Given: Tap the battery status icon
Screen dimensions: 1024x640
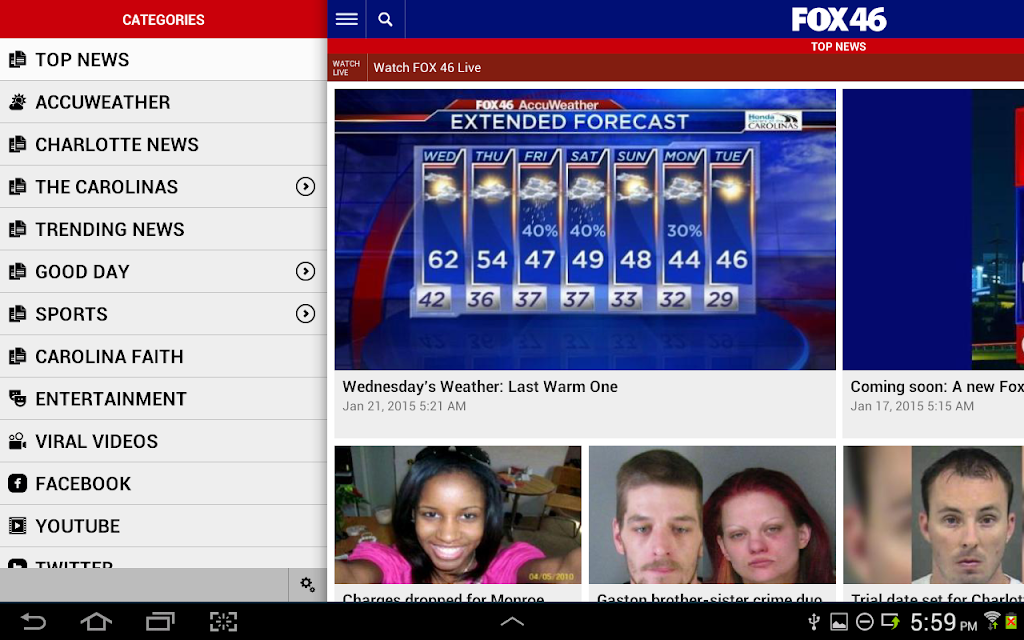Looking at the screenshot, I should pyautogui.click(x=1012, y=621).
